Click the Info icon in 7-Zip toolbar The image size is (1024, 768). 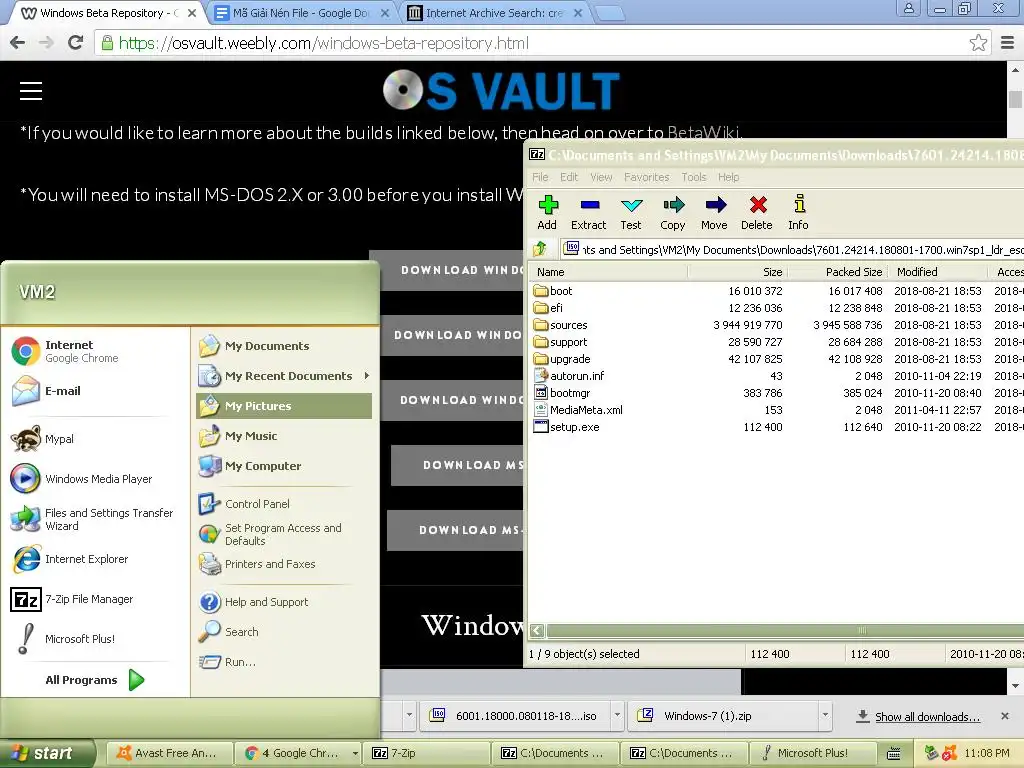798,213
